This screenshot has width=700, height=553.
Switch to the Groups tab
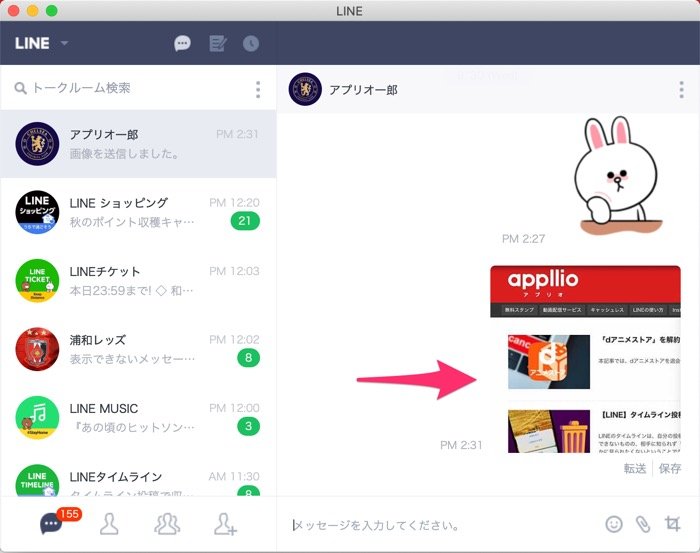tap(167, 524)
